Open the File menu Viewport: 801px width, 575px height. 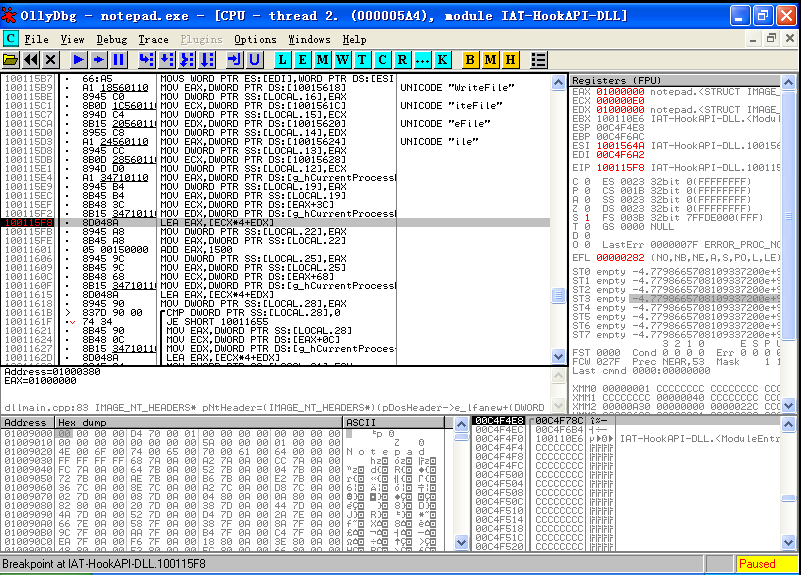click(x=36, y=39)
